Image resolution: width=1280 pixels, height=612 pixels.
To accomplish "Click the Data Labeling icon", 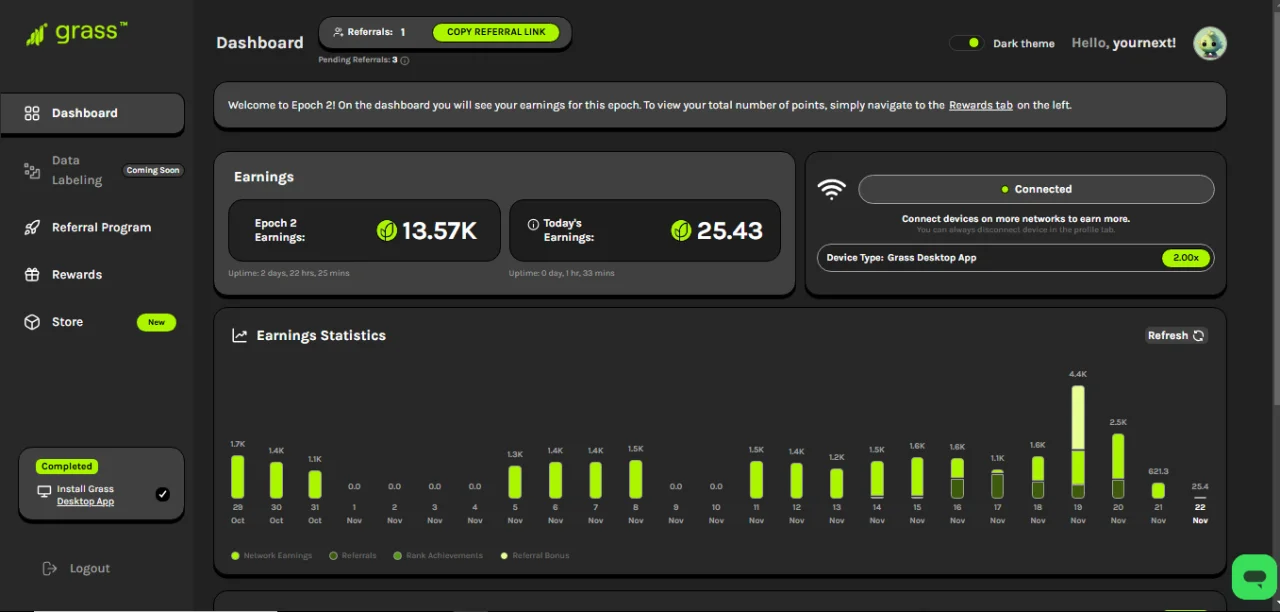I will [32, 171].
